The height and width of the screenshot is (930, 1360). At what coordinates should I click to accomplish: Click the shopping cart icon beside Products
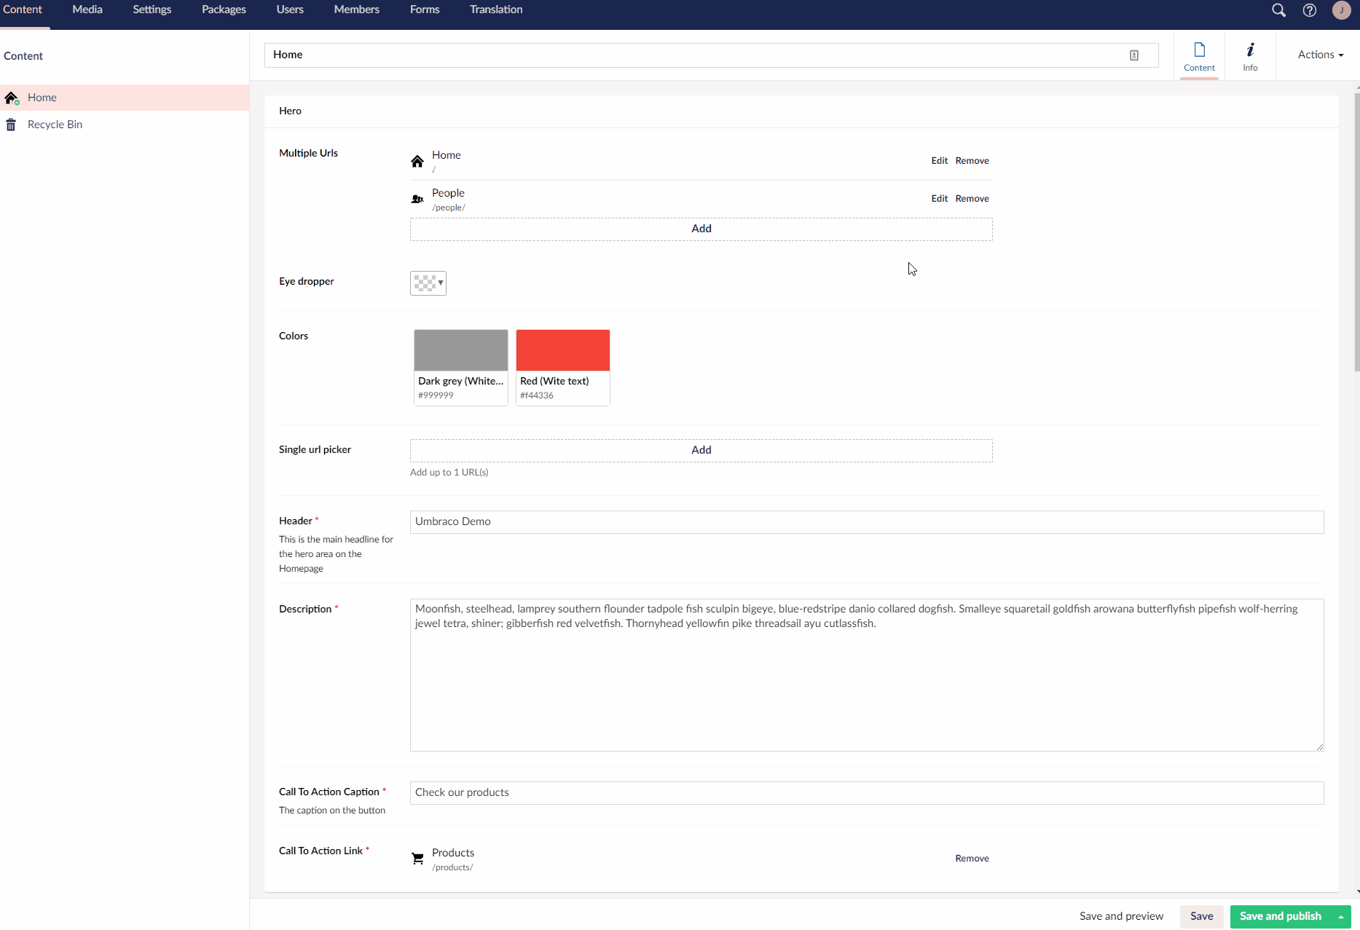pos(417,857)
